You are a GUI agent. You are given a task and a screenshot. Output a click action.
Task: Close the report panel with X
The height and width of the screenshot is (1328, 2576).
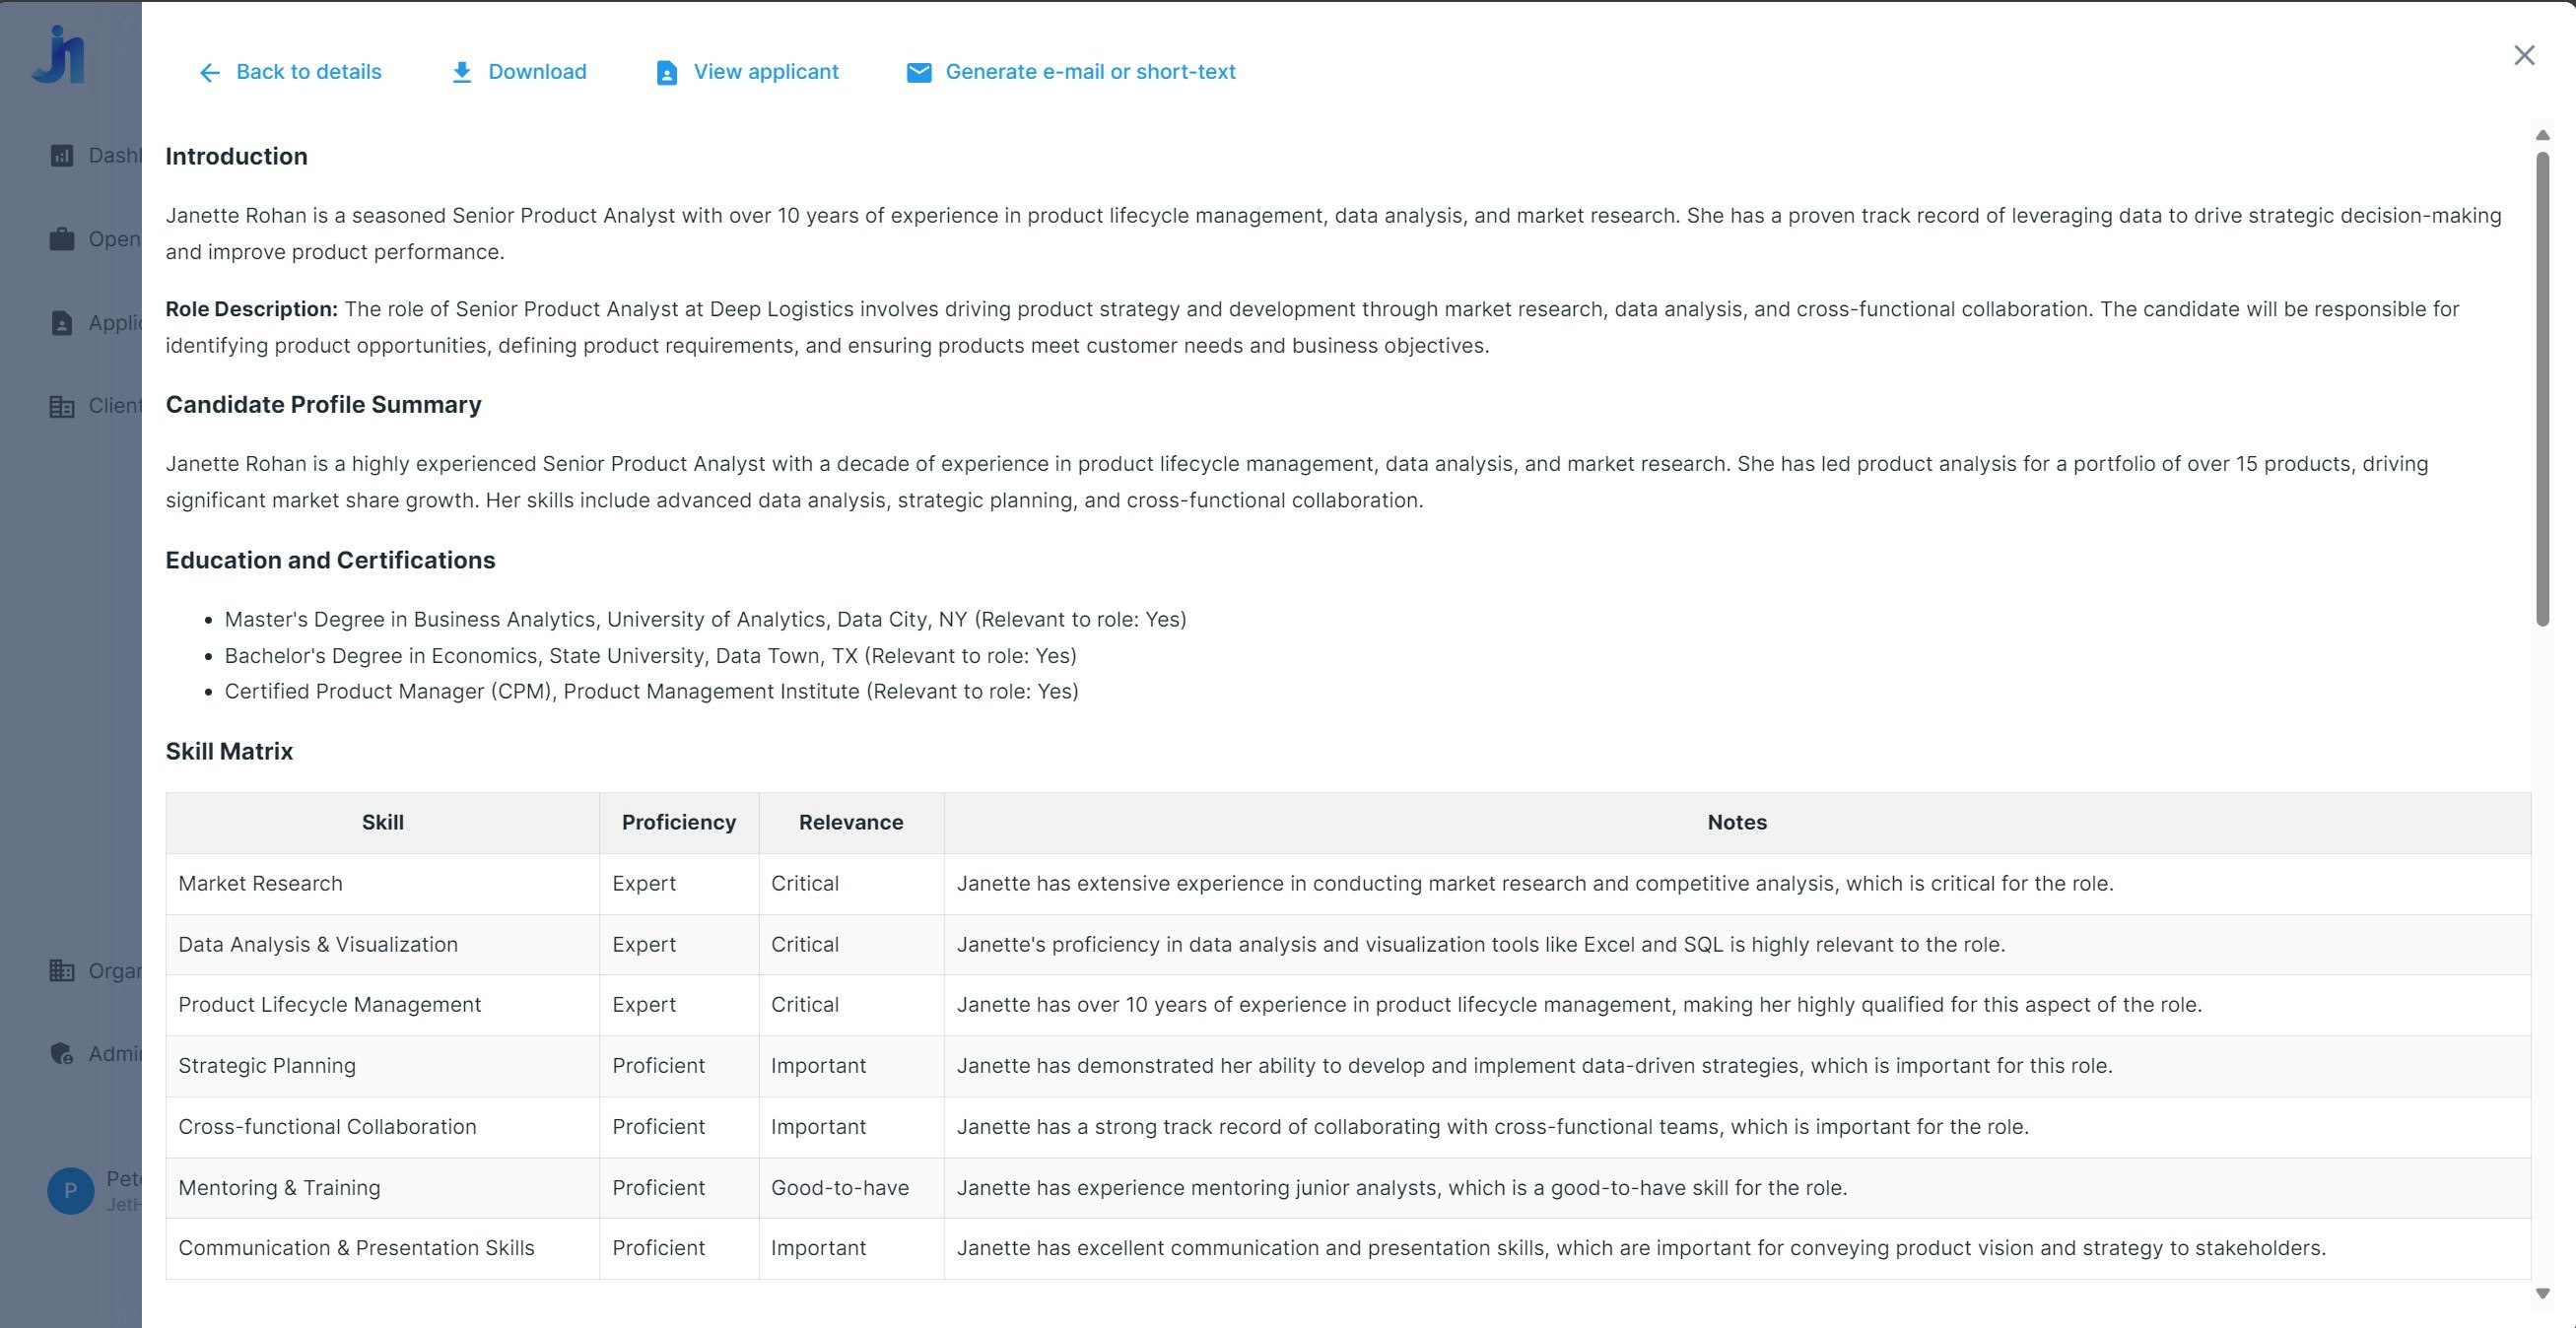(x=2524, y=55)
